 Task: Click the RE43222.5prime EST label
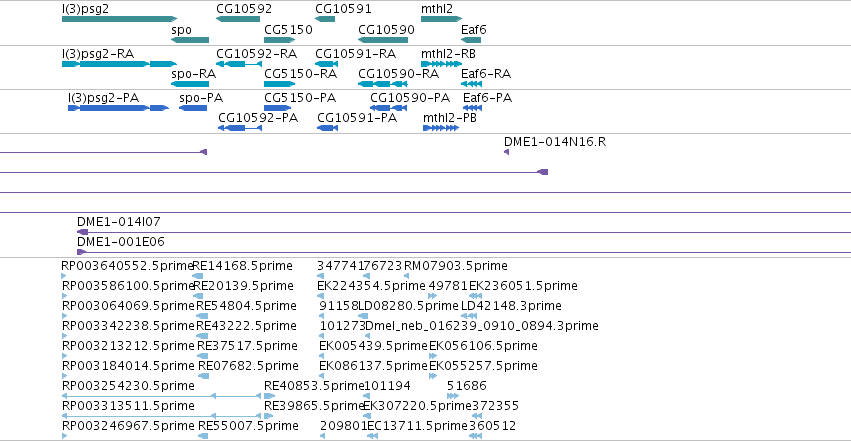[x=246, y=326]
